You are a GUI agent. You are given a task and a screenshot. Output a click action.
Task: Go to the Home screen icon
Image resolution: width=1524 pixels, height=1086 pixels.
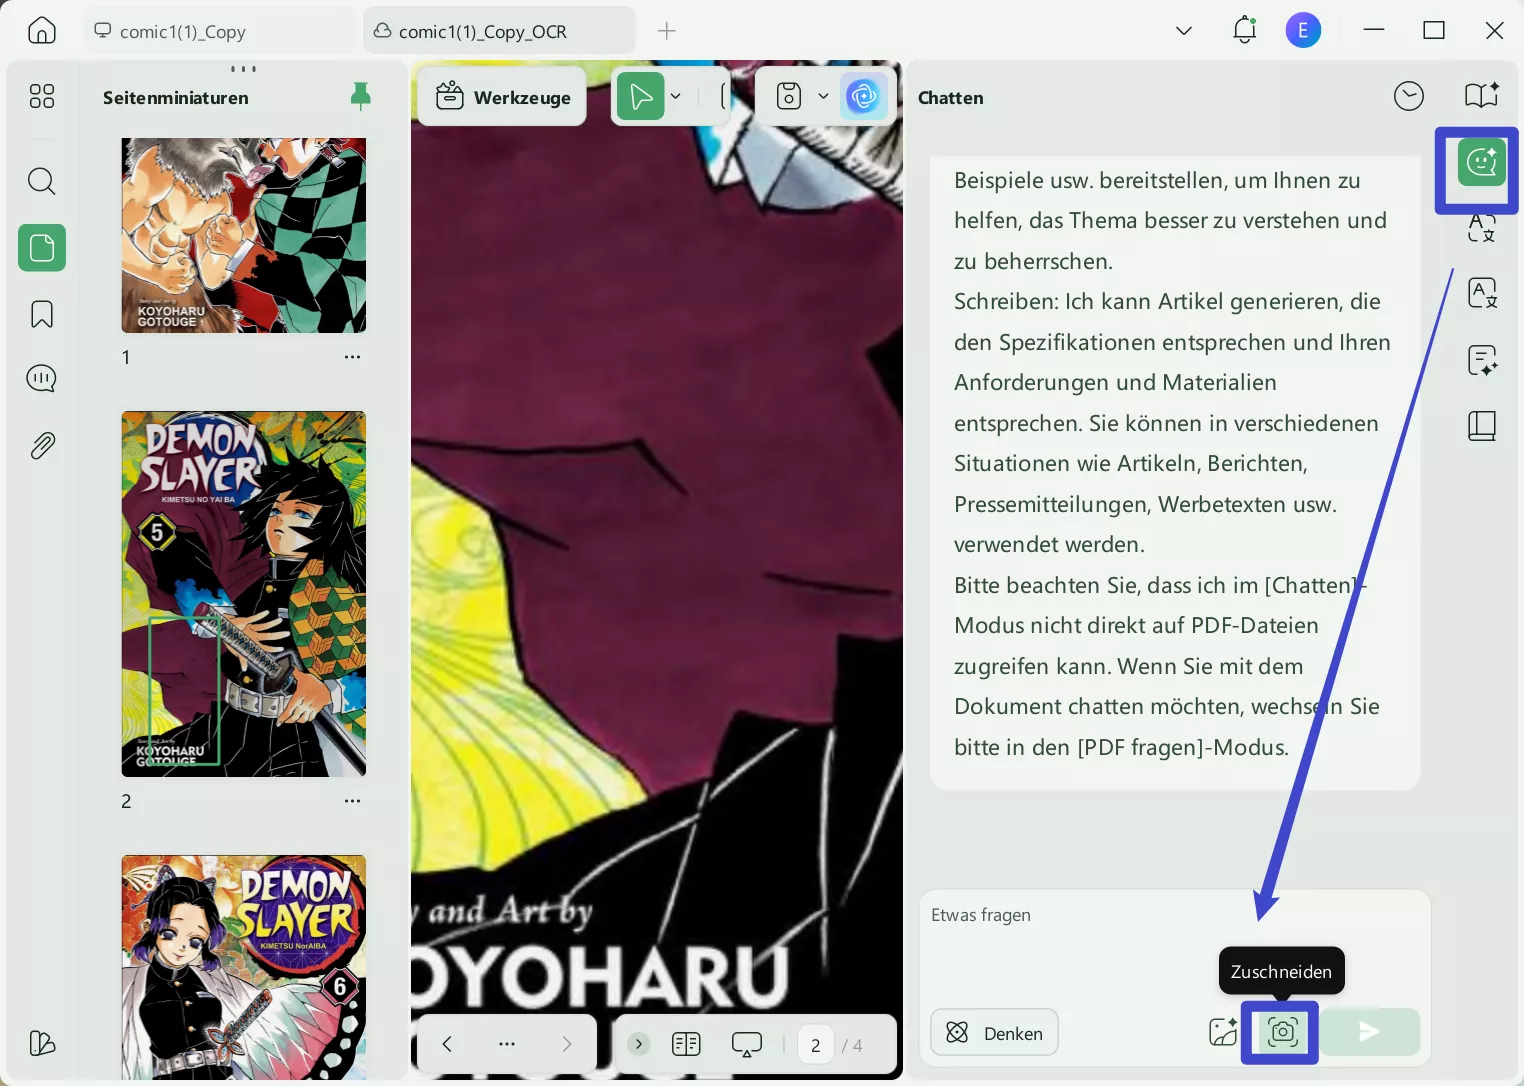(42, 31)
